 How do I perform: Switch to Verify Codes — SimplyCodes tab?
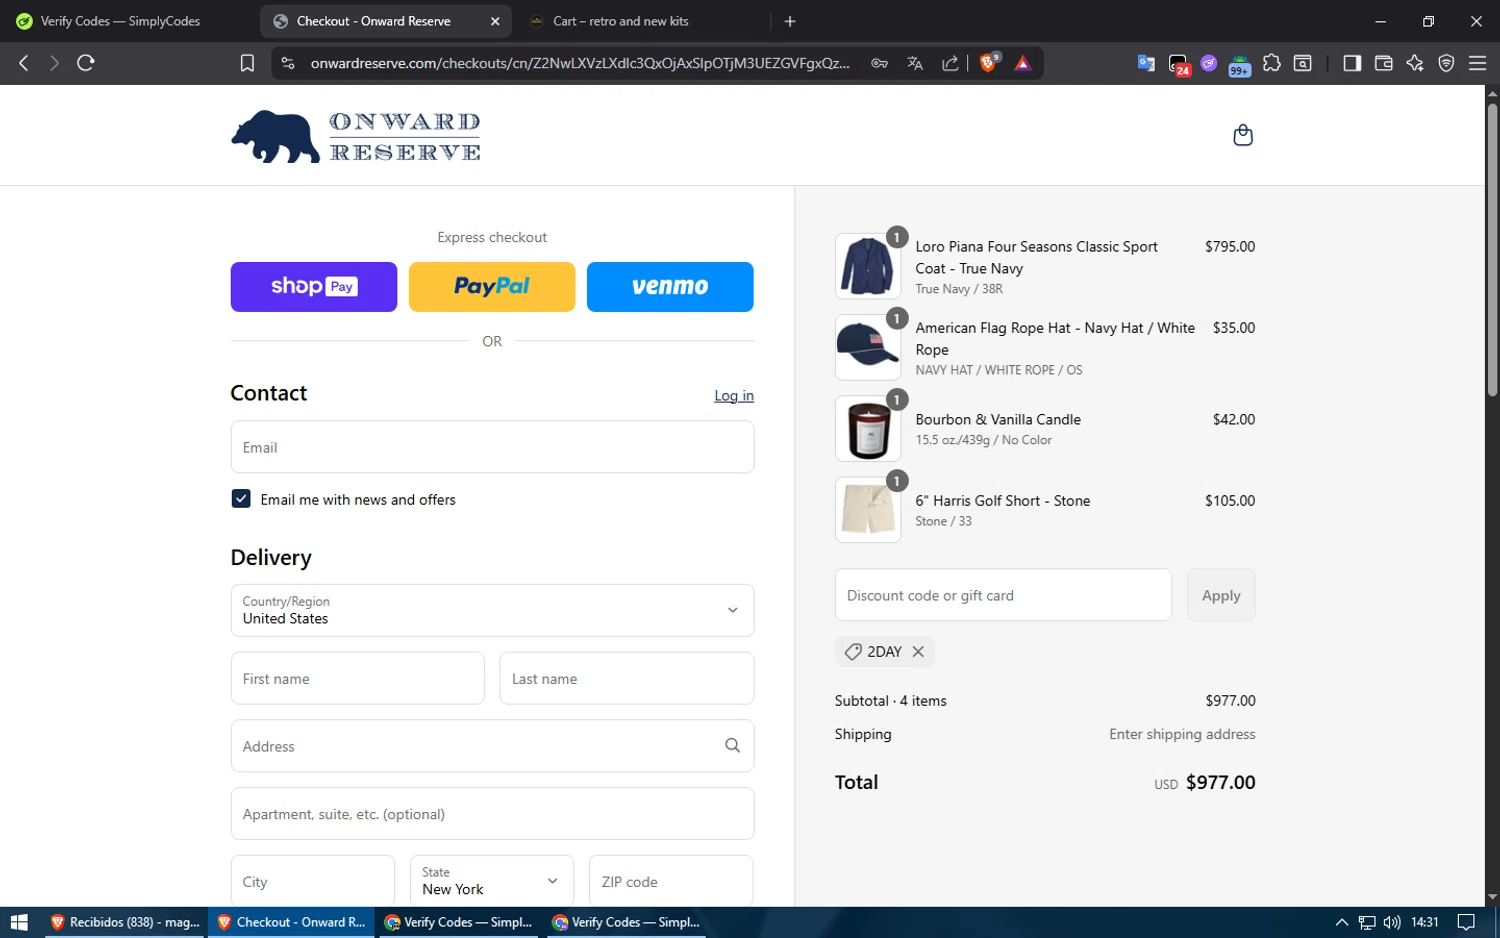pos(119,21)
